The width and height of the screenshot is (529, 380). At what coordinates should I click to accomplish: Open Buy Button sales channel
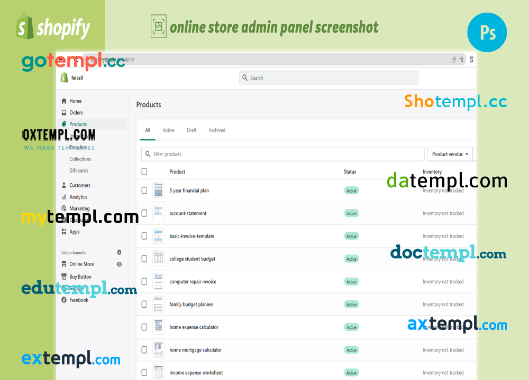click(x=77, y=277)
